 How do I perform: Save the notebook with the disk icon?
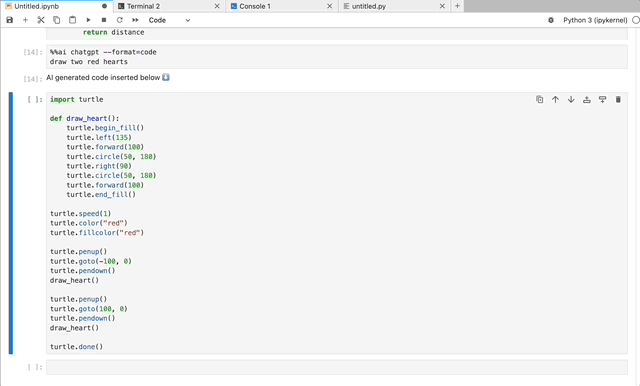point(10,20)
